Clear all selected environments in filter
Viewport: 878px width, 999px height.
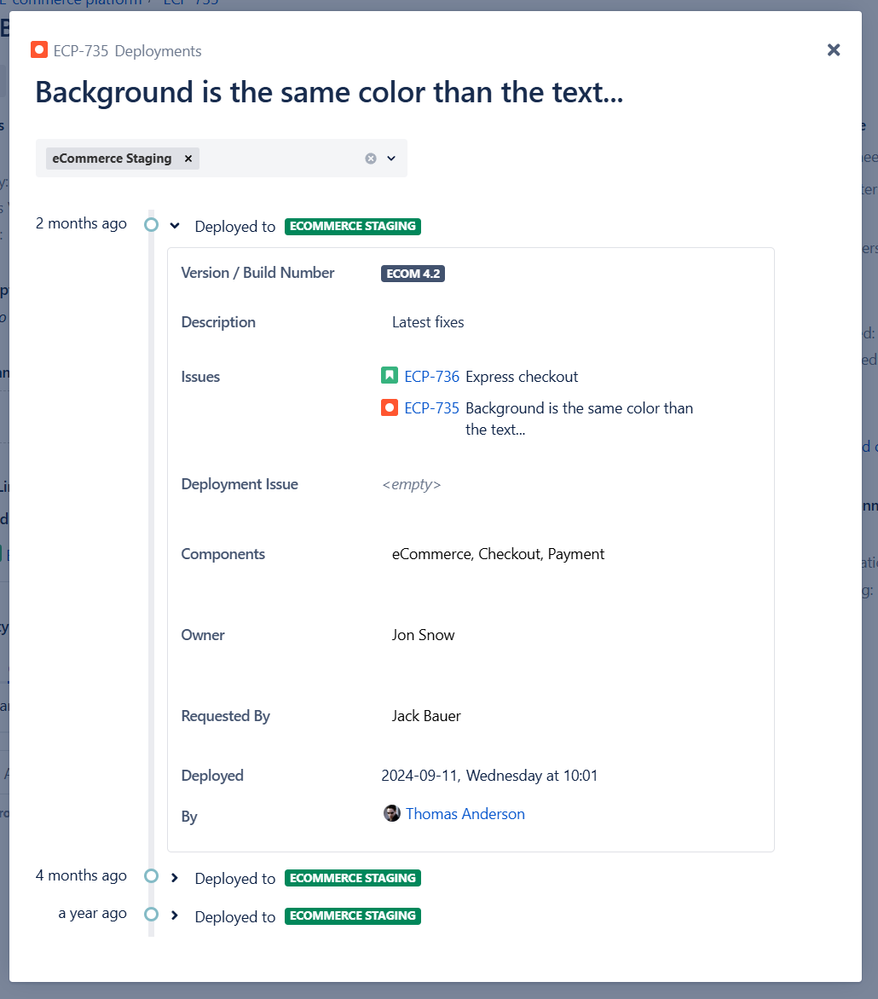370,159
